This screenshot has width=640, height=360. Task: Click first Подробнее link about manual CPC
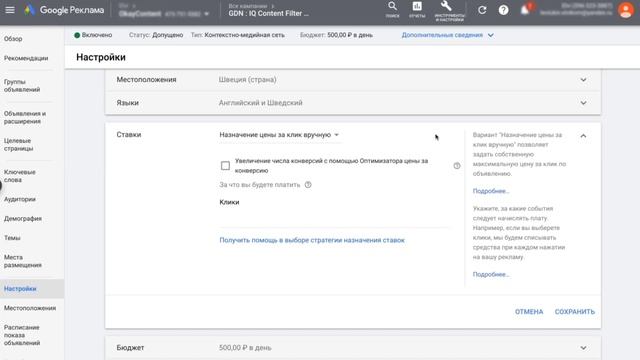[x=491, y=191]
